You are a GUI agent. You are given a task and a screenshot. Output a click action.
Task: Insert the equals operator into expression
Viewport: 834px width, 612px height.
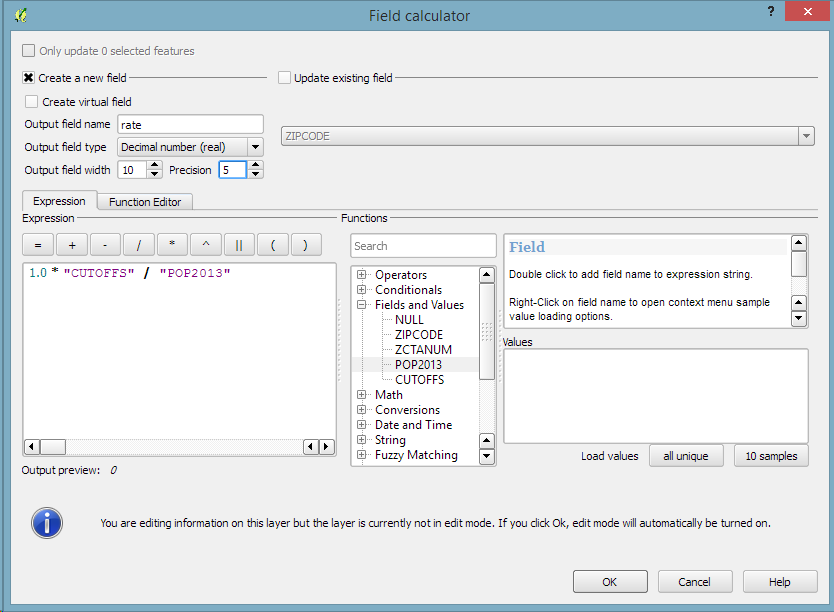coord(38,245)
